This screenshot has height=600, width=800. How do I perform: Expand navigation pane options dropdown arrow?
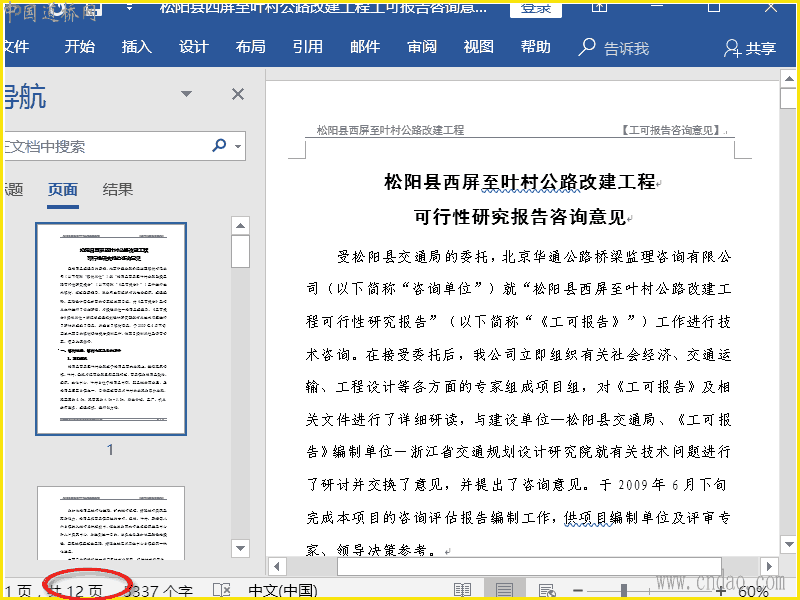186,94
